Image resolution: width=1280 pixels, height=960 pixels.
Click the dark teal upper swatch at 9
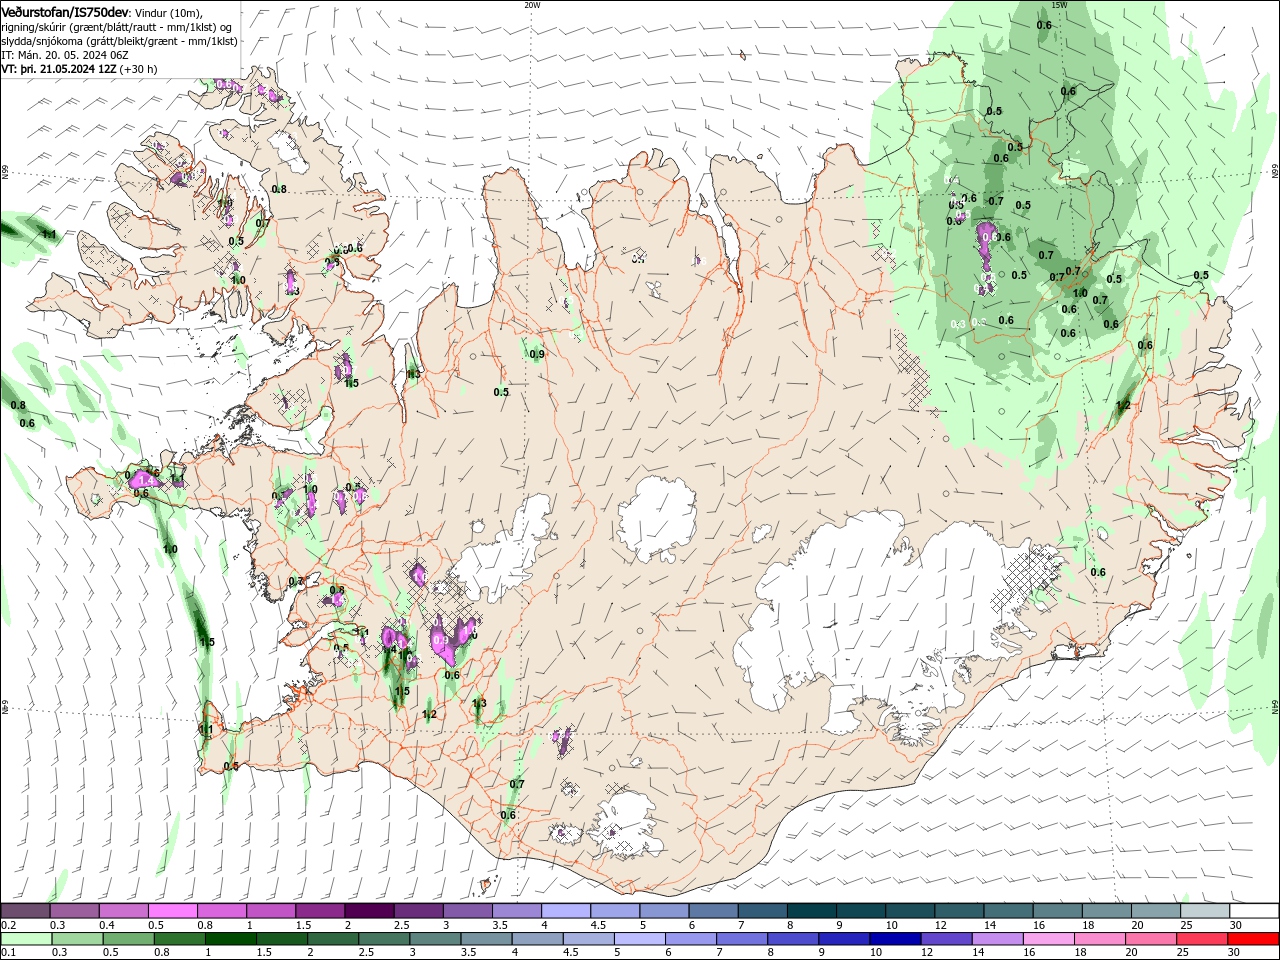[x=860, y=911]
